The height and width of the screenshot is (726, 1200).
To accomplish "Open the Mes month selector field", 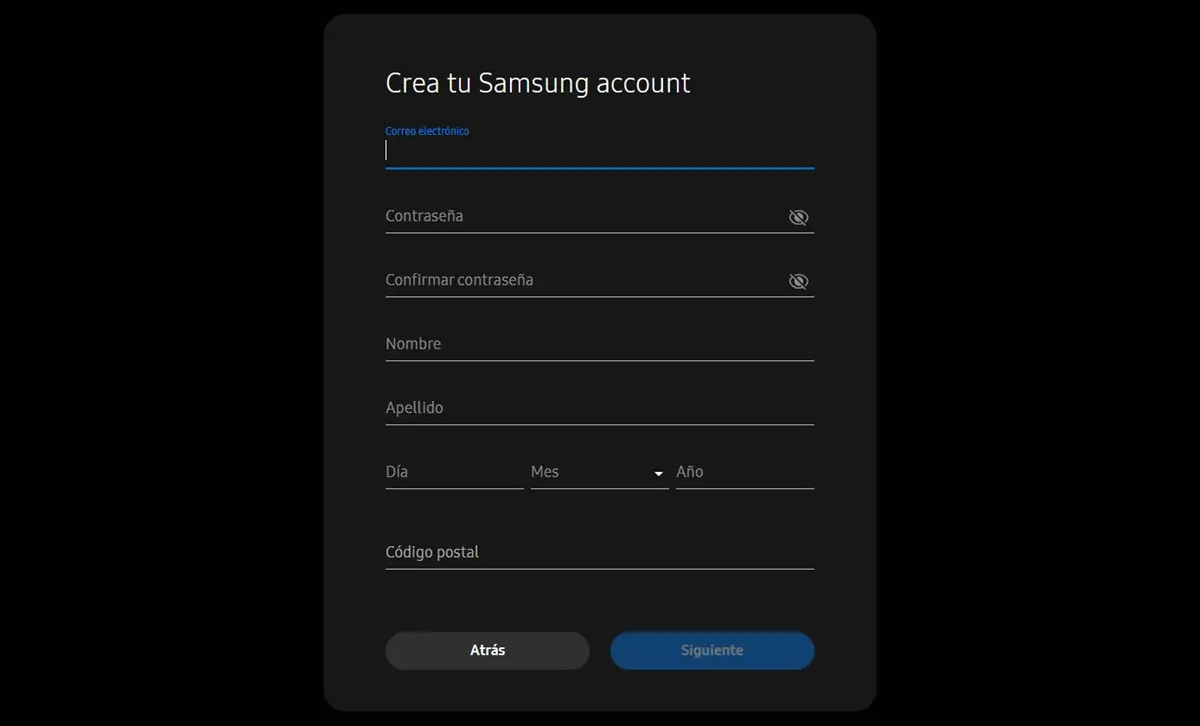I will [590, 472].
